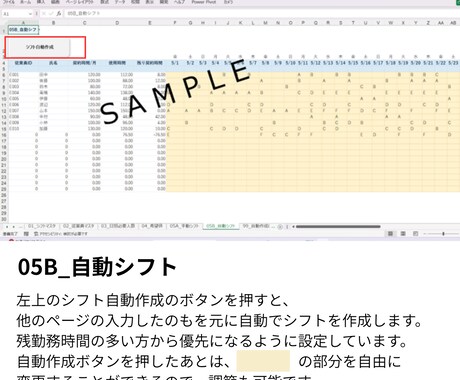Open the Name Box dropdown arrow
Viewport: 460px width, 380px height.
[x=30, y=14]
